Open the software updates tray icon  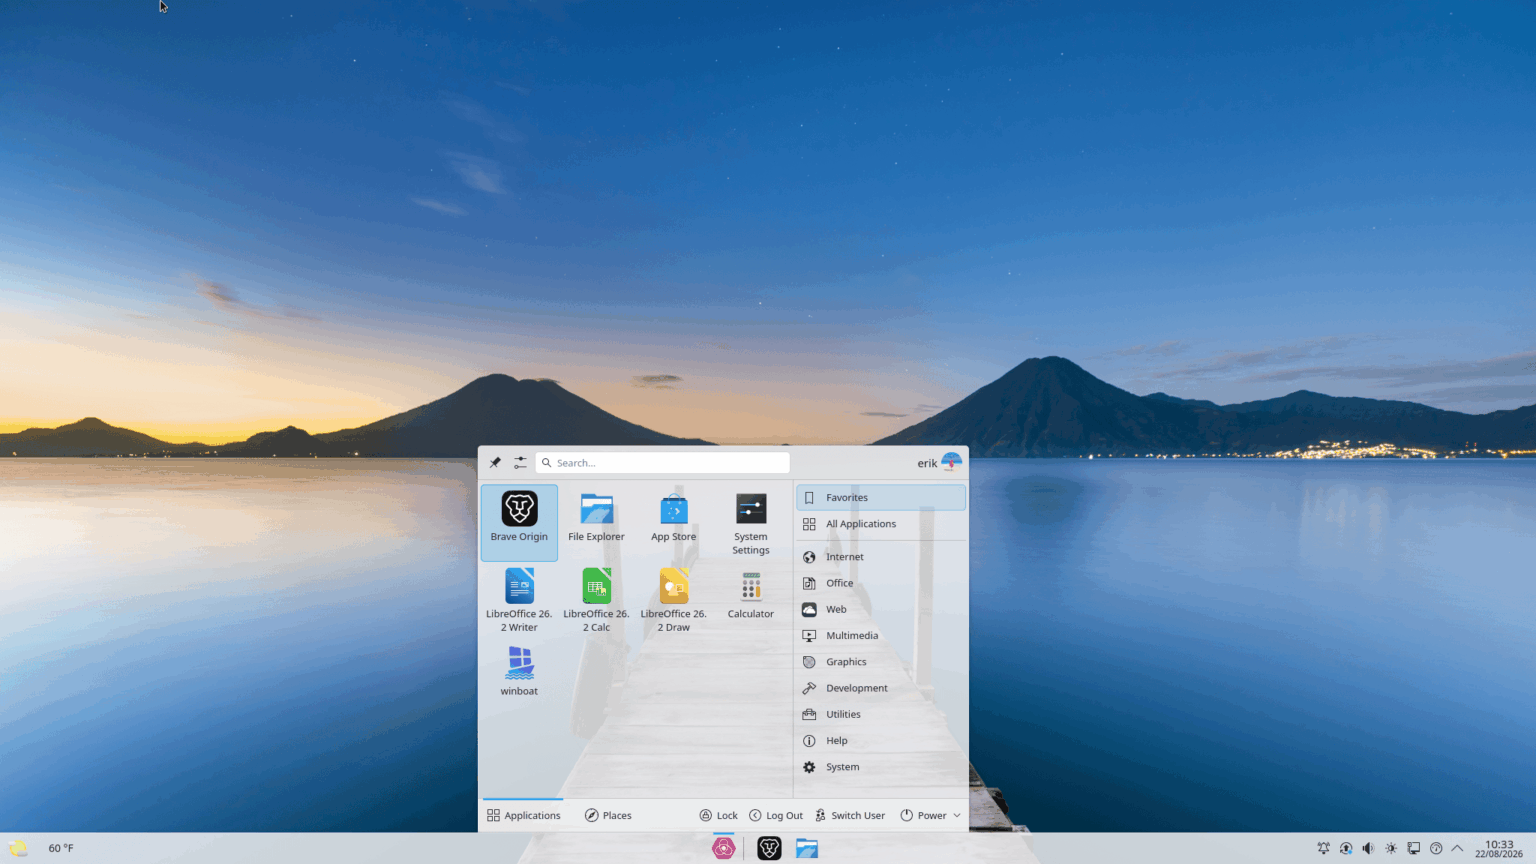point(1346,848)
